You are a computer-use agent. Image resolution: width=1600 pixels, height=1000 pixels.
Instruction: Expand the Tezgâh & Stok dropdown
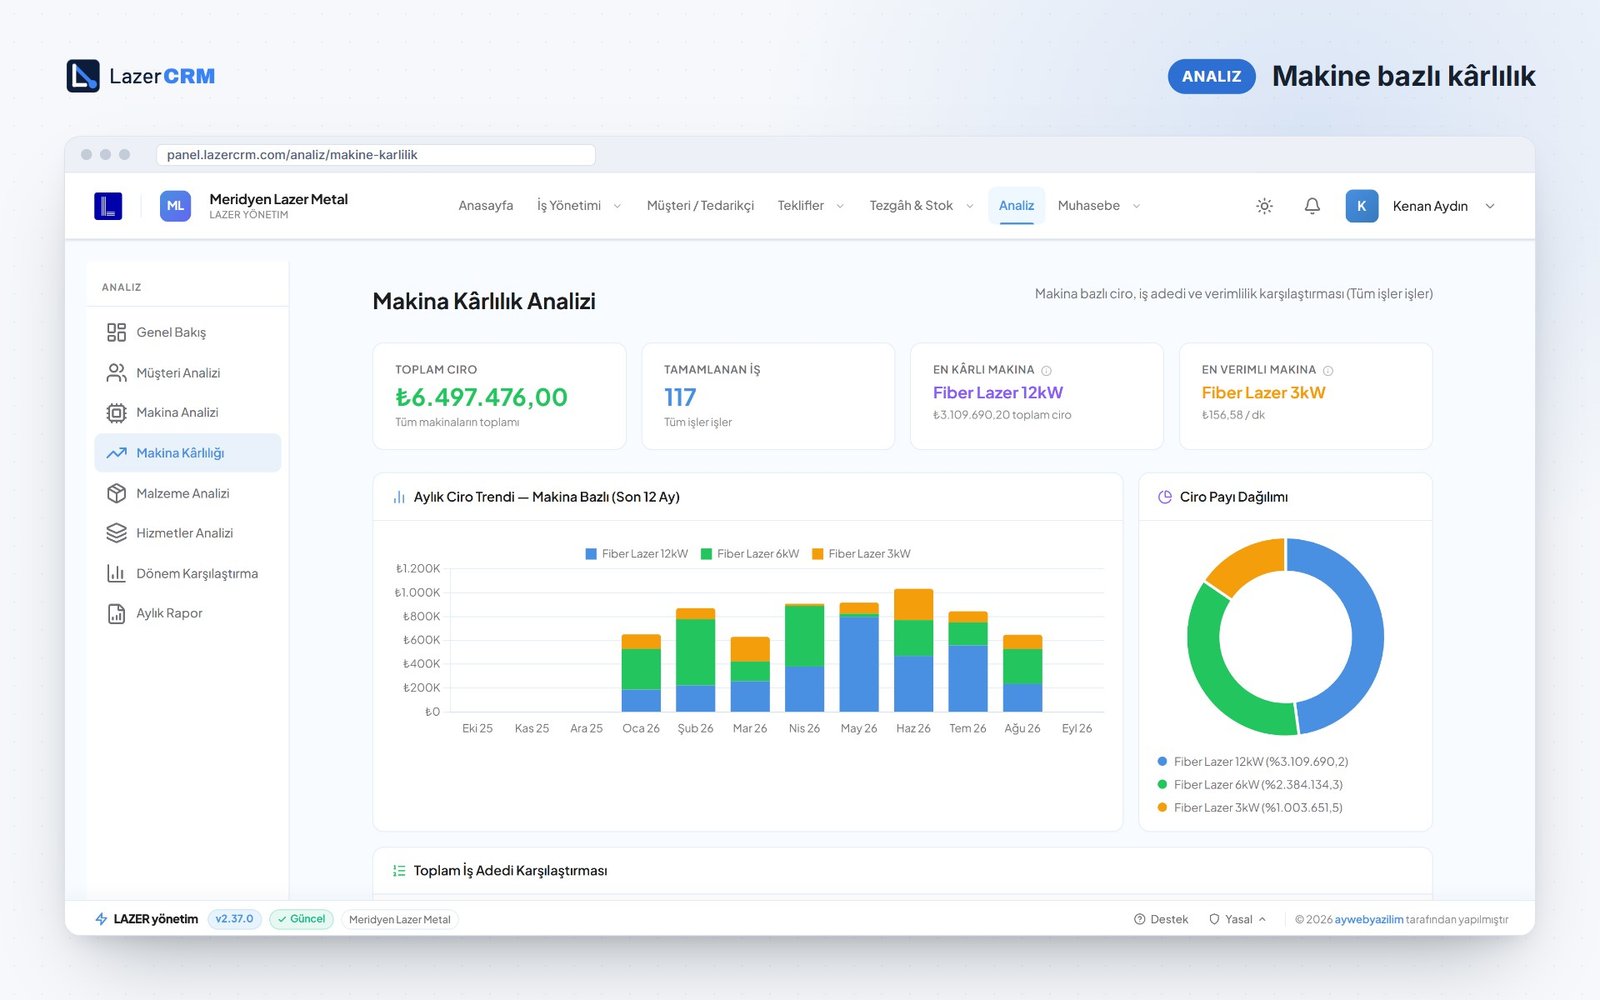click(x=921, y=206)
